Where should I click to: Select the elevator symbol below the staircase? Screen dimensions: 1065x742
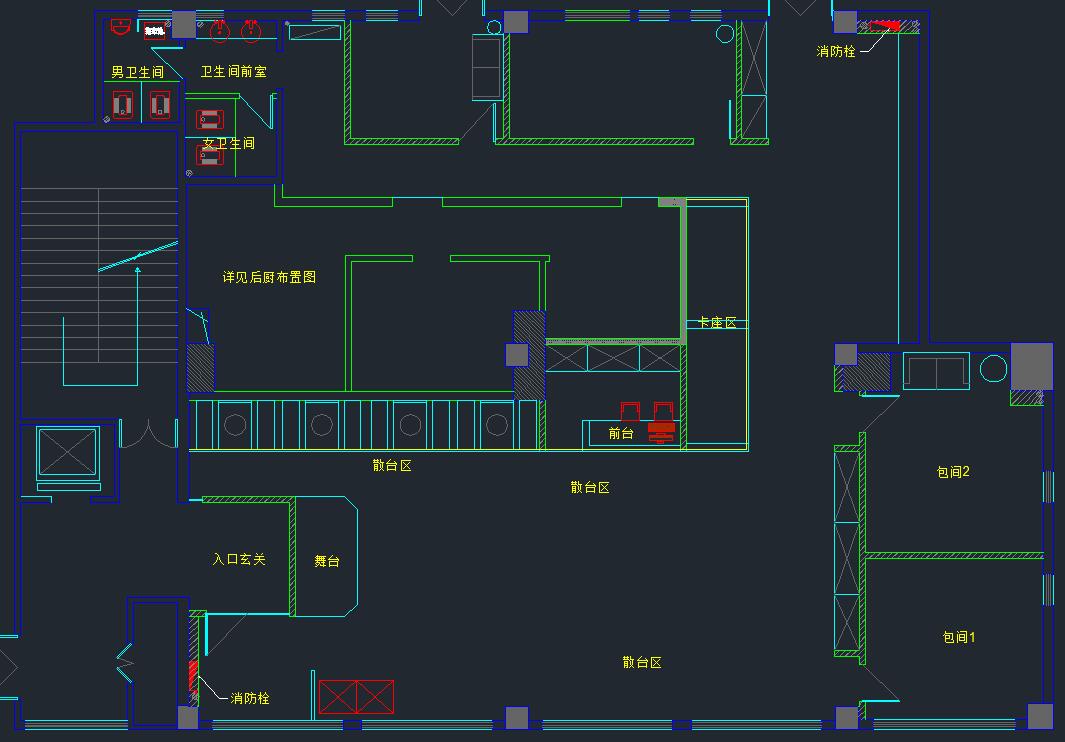tap(68, 452)
